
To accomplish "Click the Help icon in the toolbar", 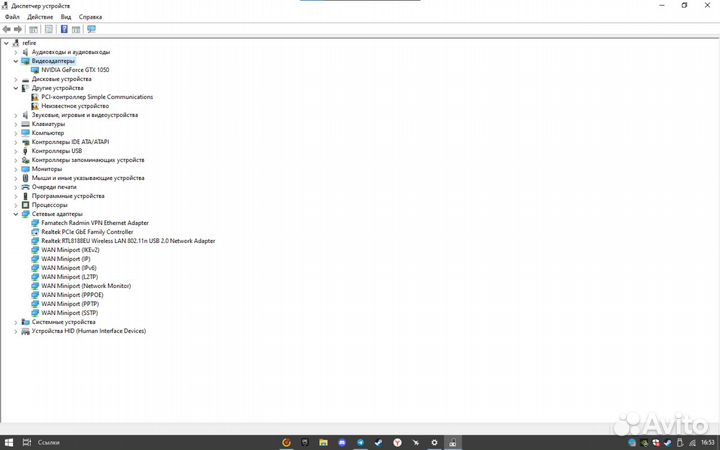I will tap(64, 29).
